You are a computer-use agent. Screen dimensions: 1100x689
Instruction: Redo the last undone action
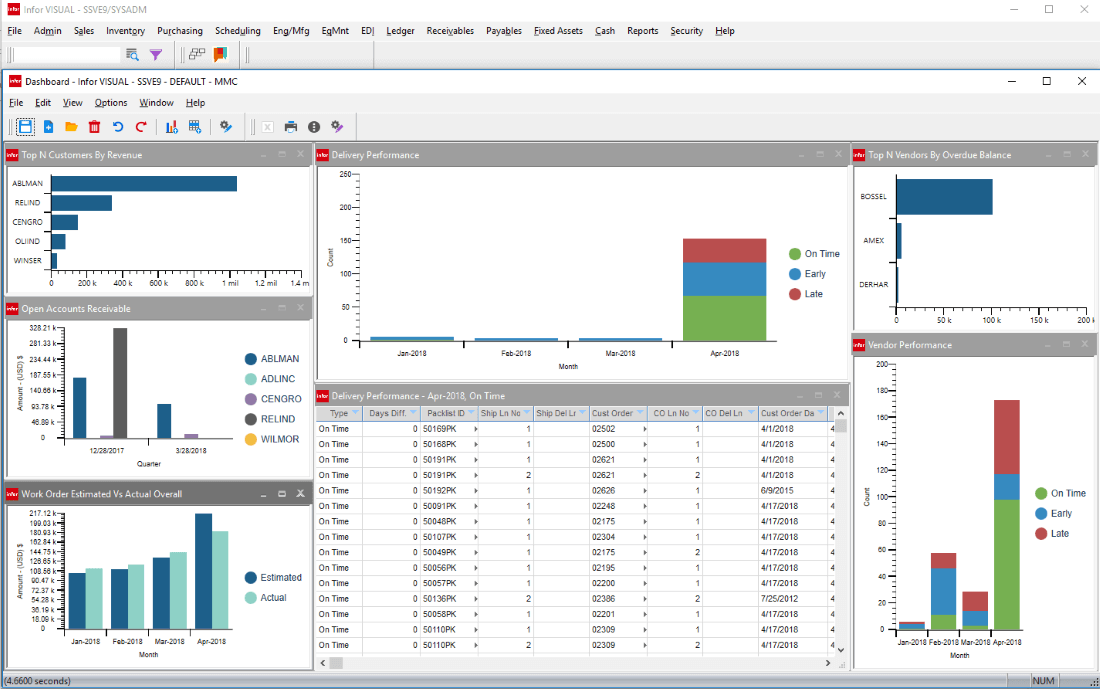pos(141,127)
